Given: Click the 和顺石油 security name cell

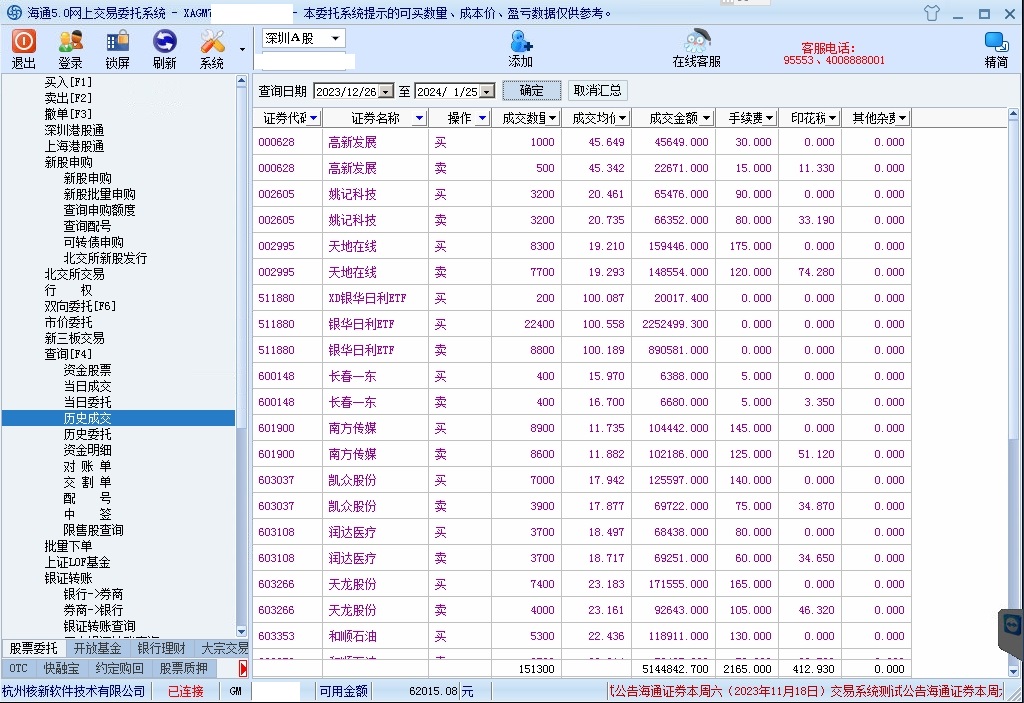Looking at the screenshot, I should pos(353,636).
